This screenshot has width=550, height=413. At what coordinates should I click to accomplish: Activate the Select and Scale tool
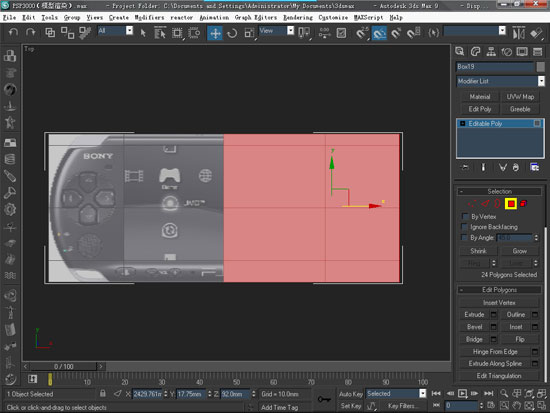click(x=249, y=33)
